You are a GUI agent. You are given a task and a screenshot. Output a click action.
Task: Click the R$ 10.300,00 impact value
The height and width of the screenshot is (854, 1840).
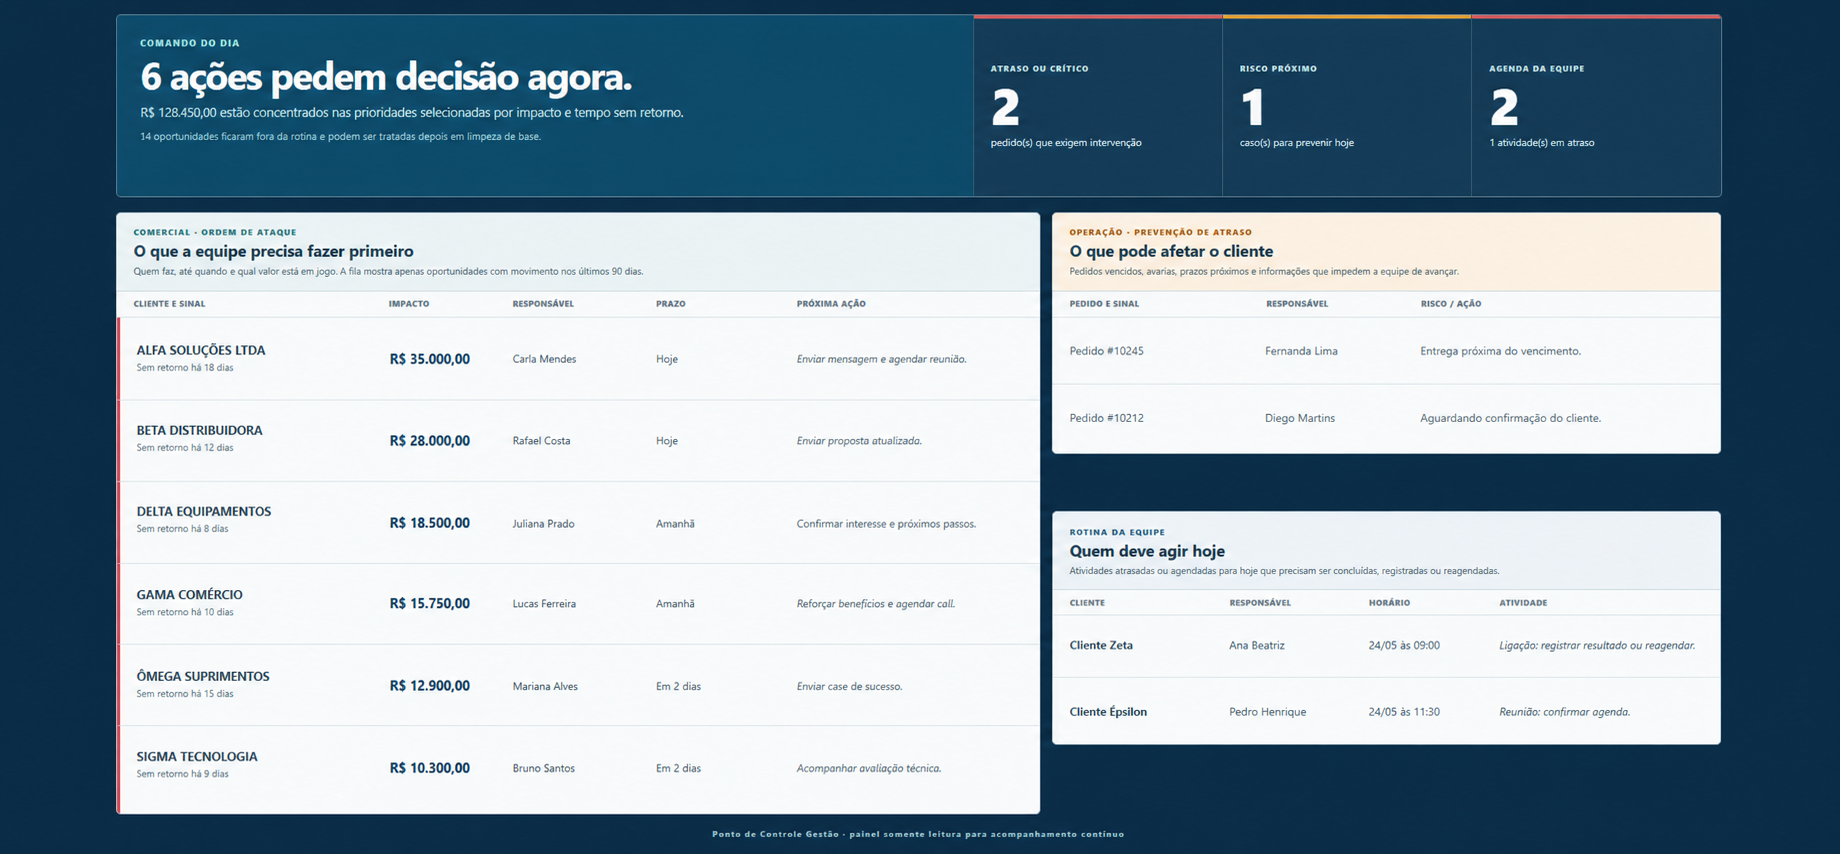point(429,768)
